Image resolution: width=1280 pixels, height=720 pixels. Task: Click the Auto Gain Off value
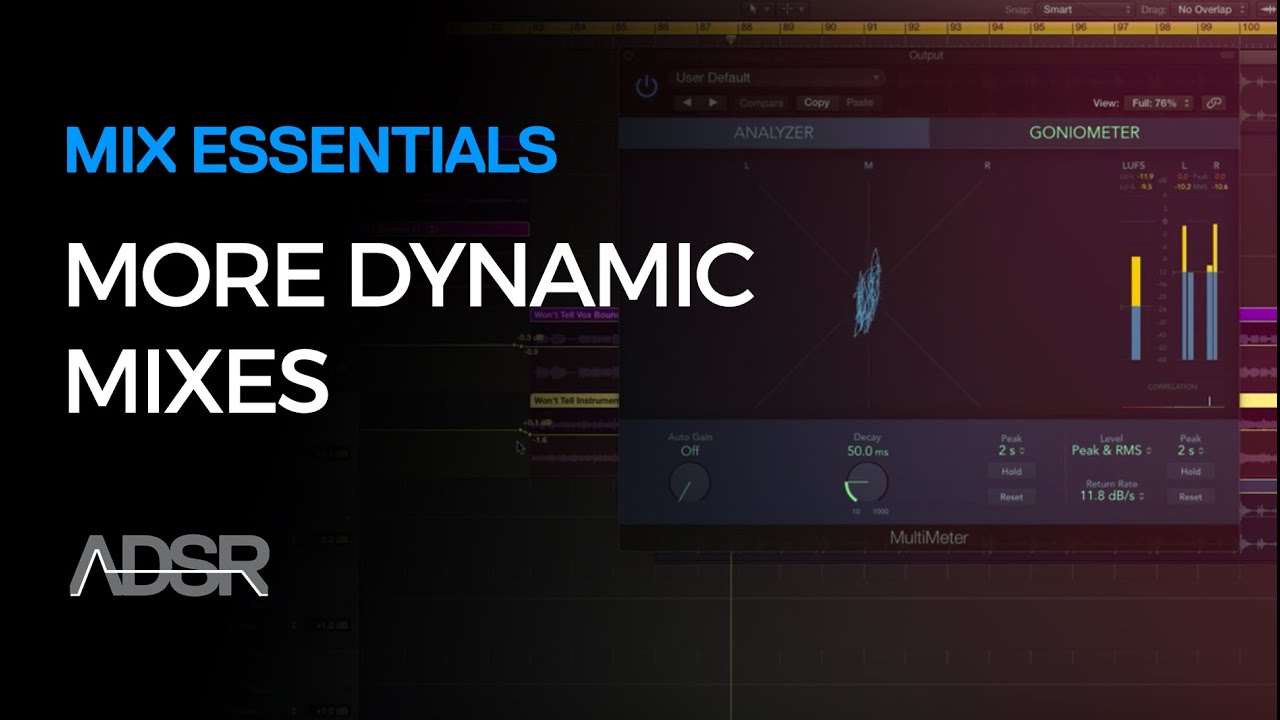690,451
